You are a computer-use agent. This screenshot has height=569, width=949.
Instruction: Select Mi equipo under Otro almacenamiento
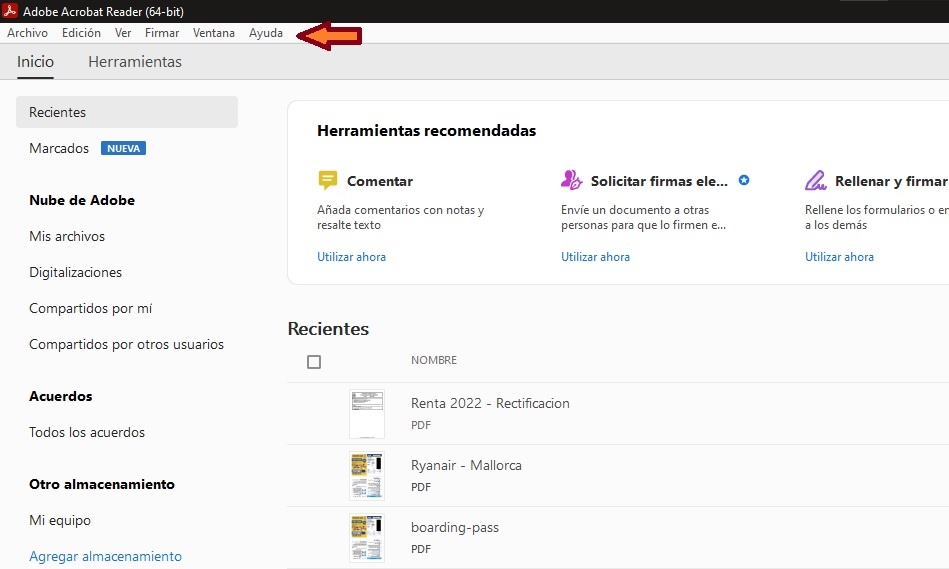[x=60, y=521]
